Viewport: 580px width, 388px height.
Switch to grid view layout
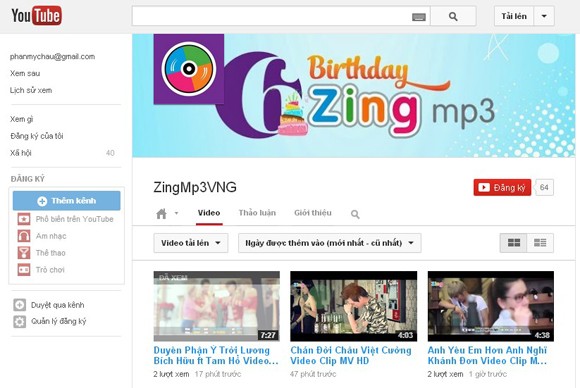tap(513, 243)
